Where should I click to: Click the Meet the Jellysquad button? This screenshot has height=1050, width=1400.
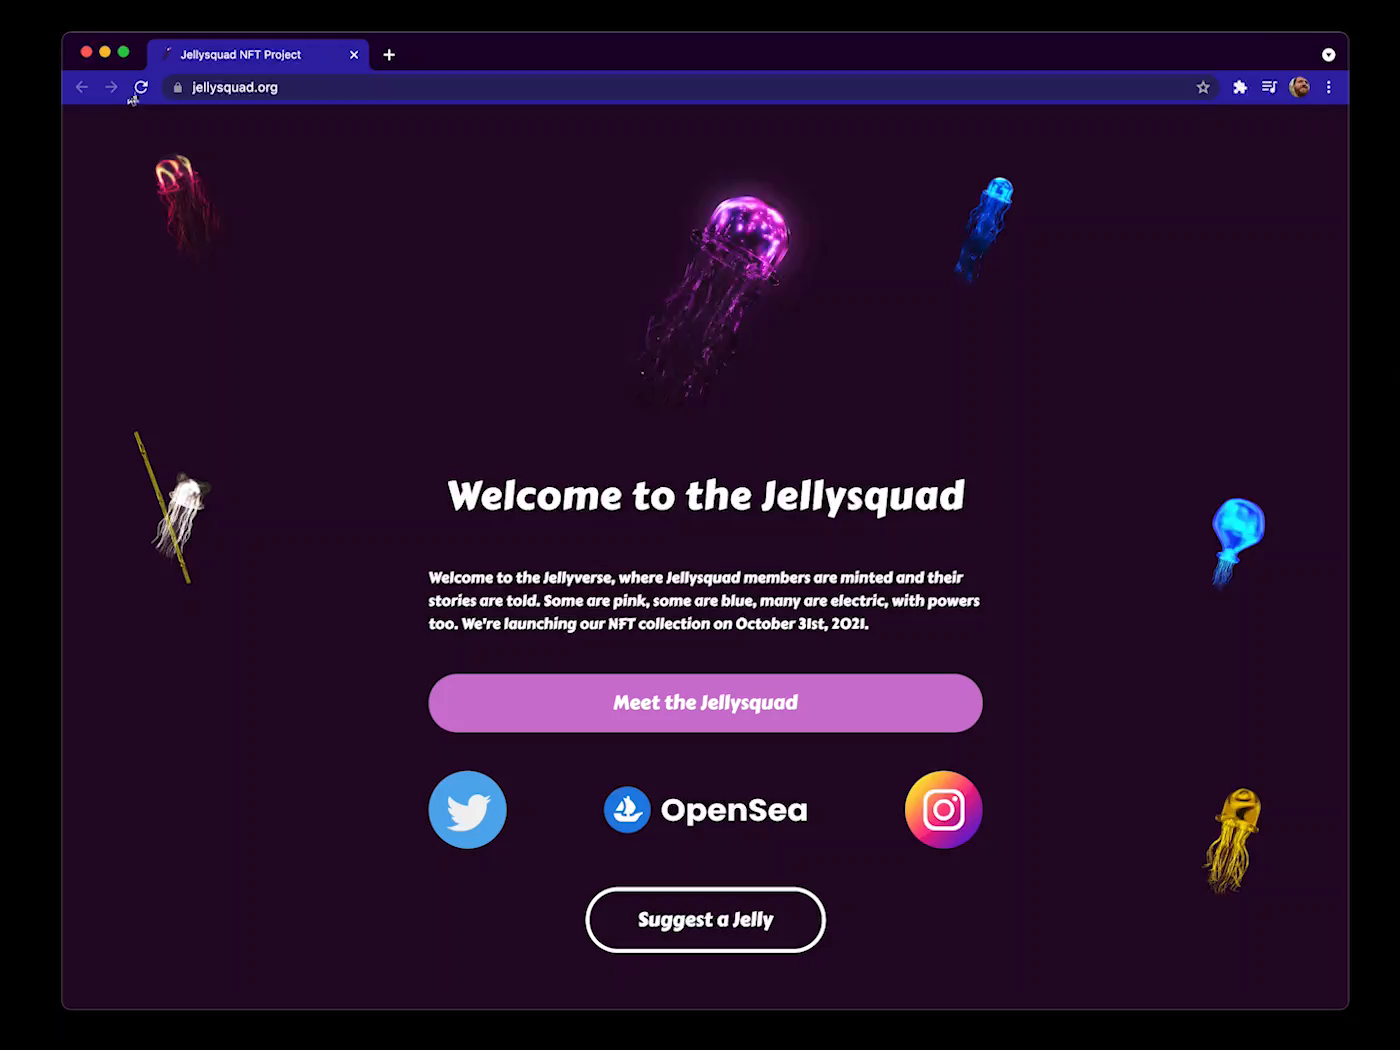click(x=705, y=703)
